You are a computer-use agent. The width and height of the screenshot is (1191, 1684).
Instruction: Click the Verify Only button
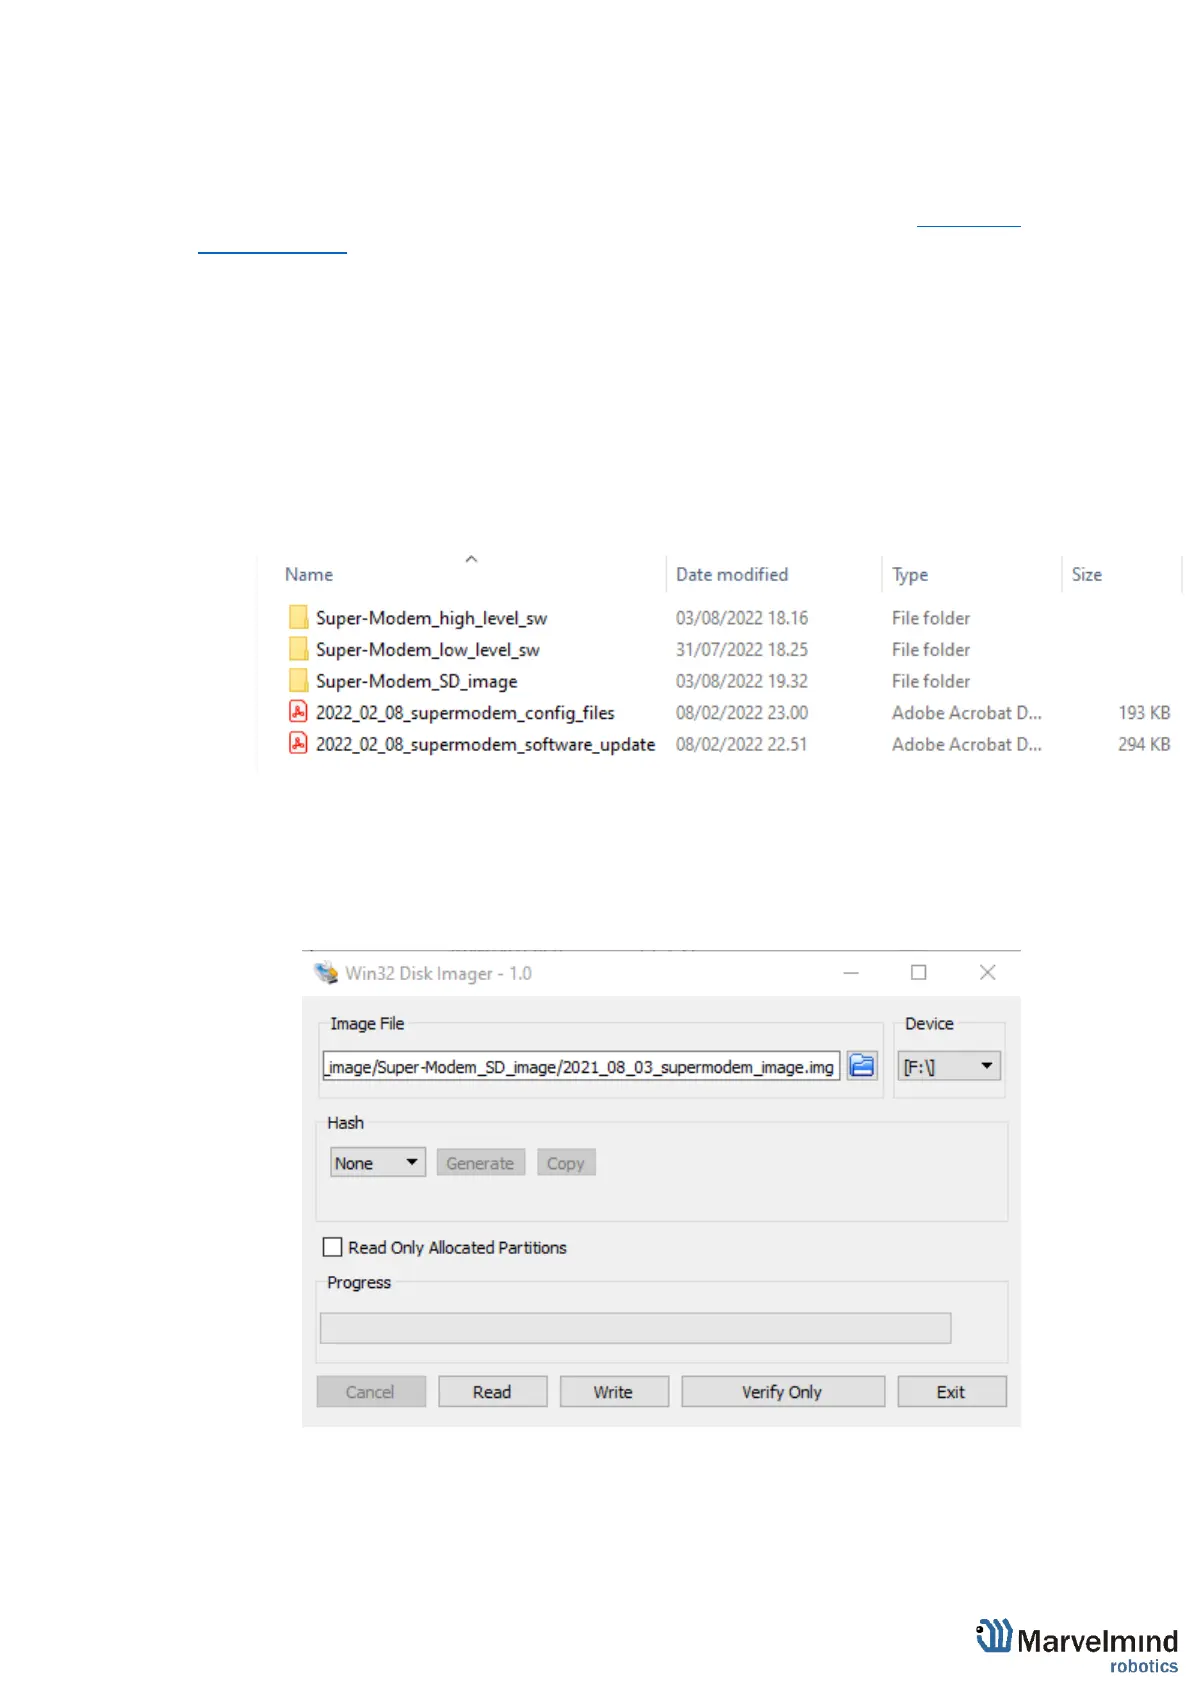point(783,1391)
